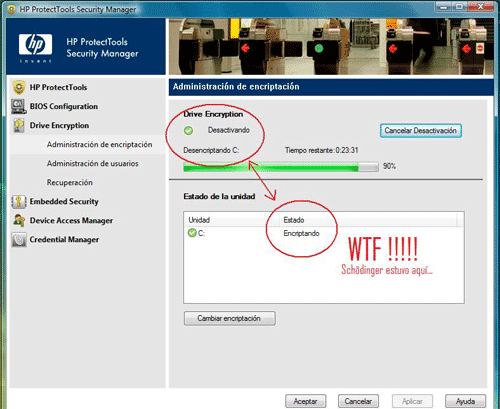
Task: Click the Cancelar Desactivación button
Action: (421, 131)
